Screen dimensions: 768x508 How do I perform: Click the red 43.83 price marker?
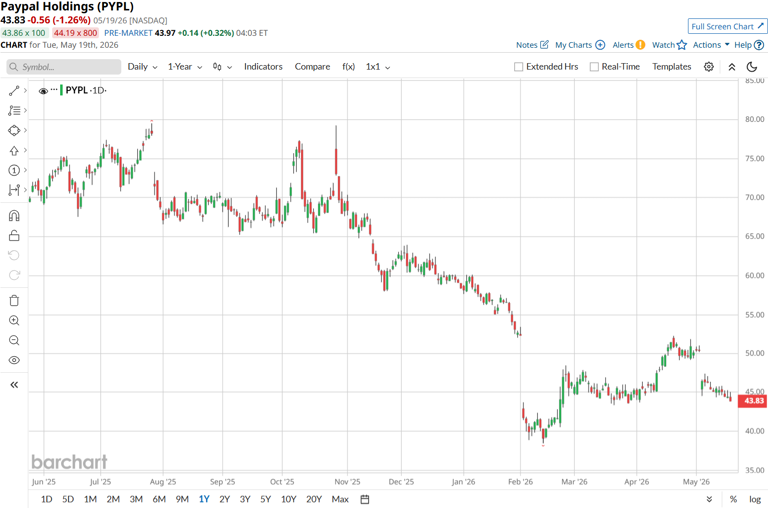click(x=752, y=401)
